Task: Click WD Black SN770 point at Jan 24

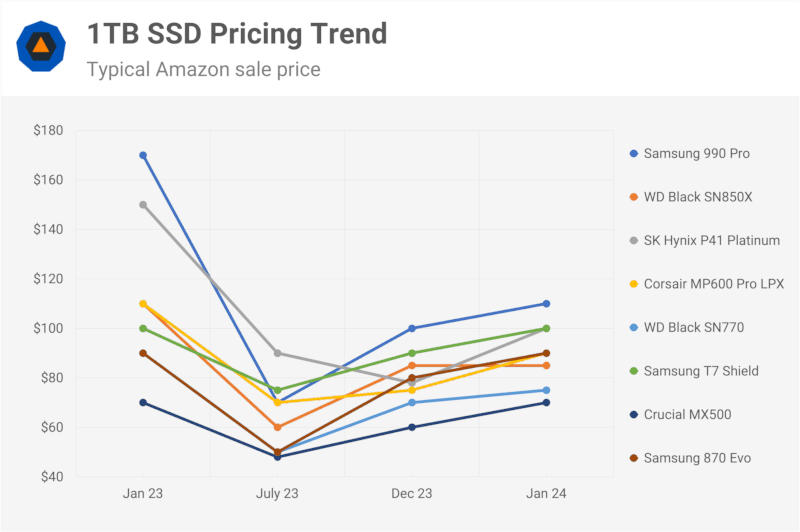Action: pos(546,390)
